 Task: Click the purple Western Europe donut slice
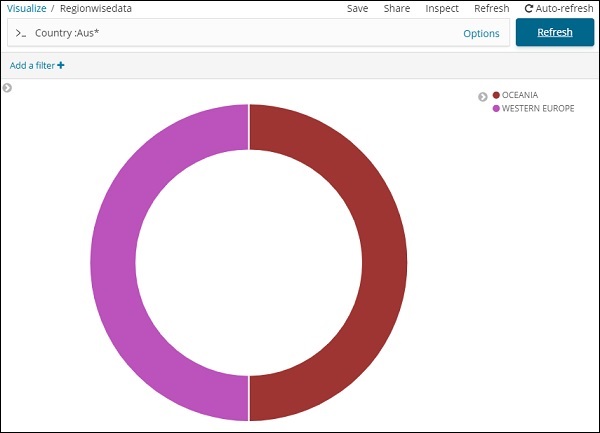pos(114,262)
